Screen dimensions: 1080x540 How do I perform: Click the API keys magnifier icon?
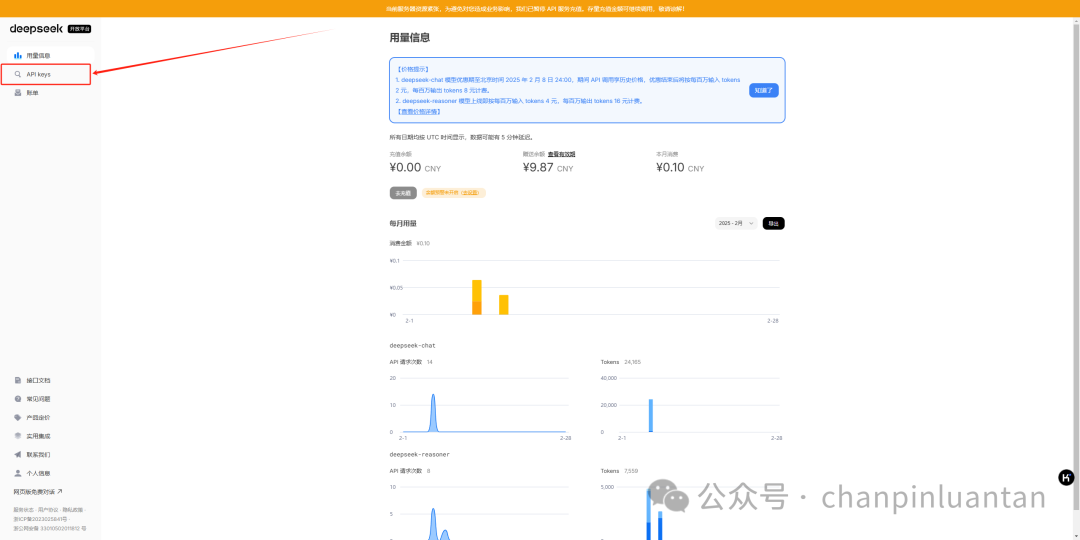tap(18, 74)
